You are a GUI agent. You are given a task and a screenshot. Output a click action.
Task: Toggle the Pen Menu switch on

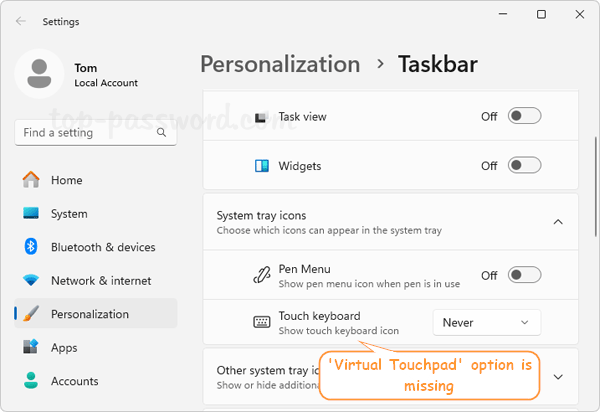point(524,275)
